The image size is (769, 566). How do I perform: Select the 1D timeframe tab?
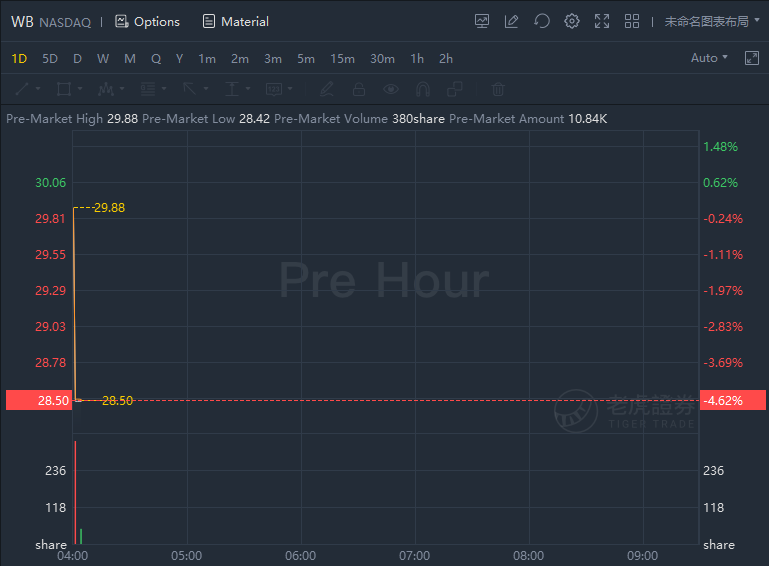(19, 59)
